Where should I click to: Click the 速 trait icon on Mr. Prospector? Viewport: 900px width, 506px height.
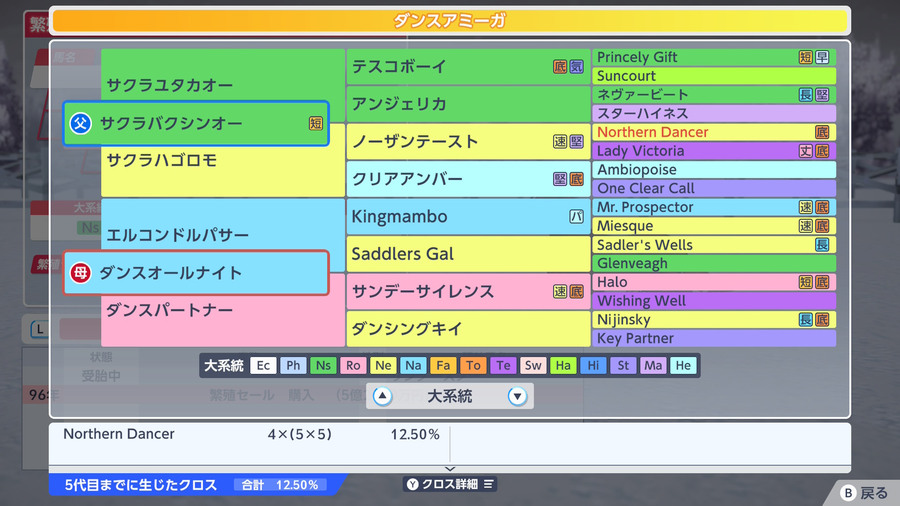pos(806,207)
